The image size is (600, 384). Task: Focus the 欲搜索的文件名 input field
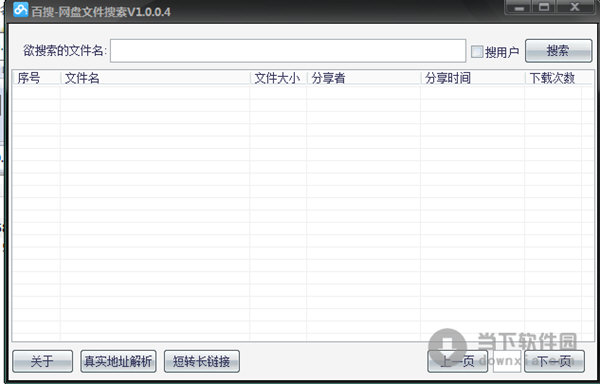(x=288, y=50)
